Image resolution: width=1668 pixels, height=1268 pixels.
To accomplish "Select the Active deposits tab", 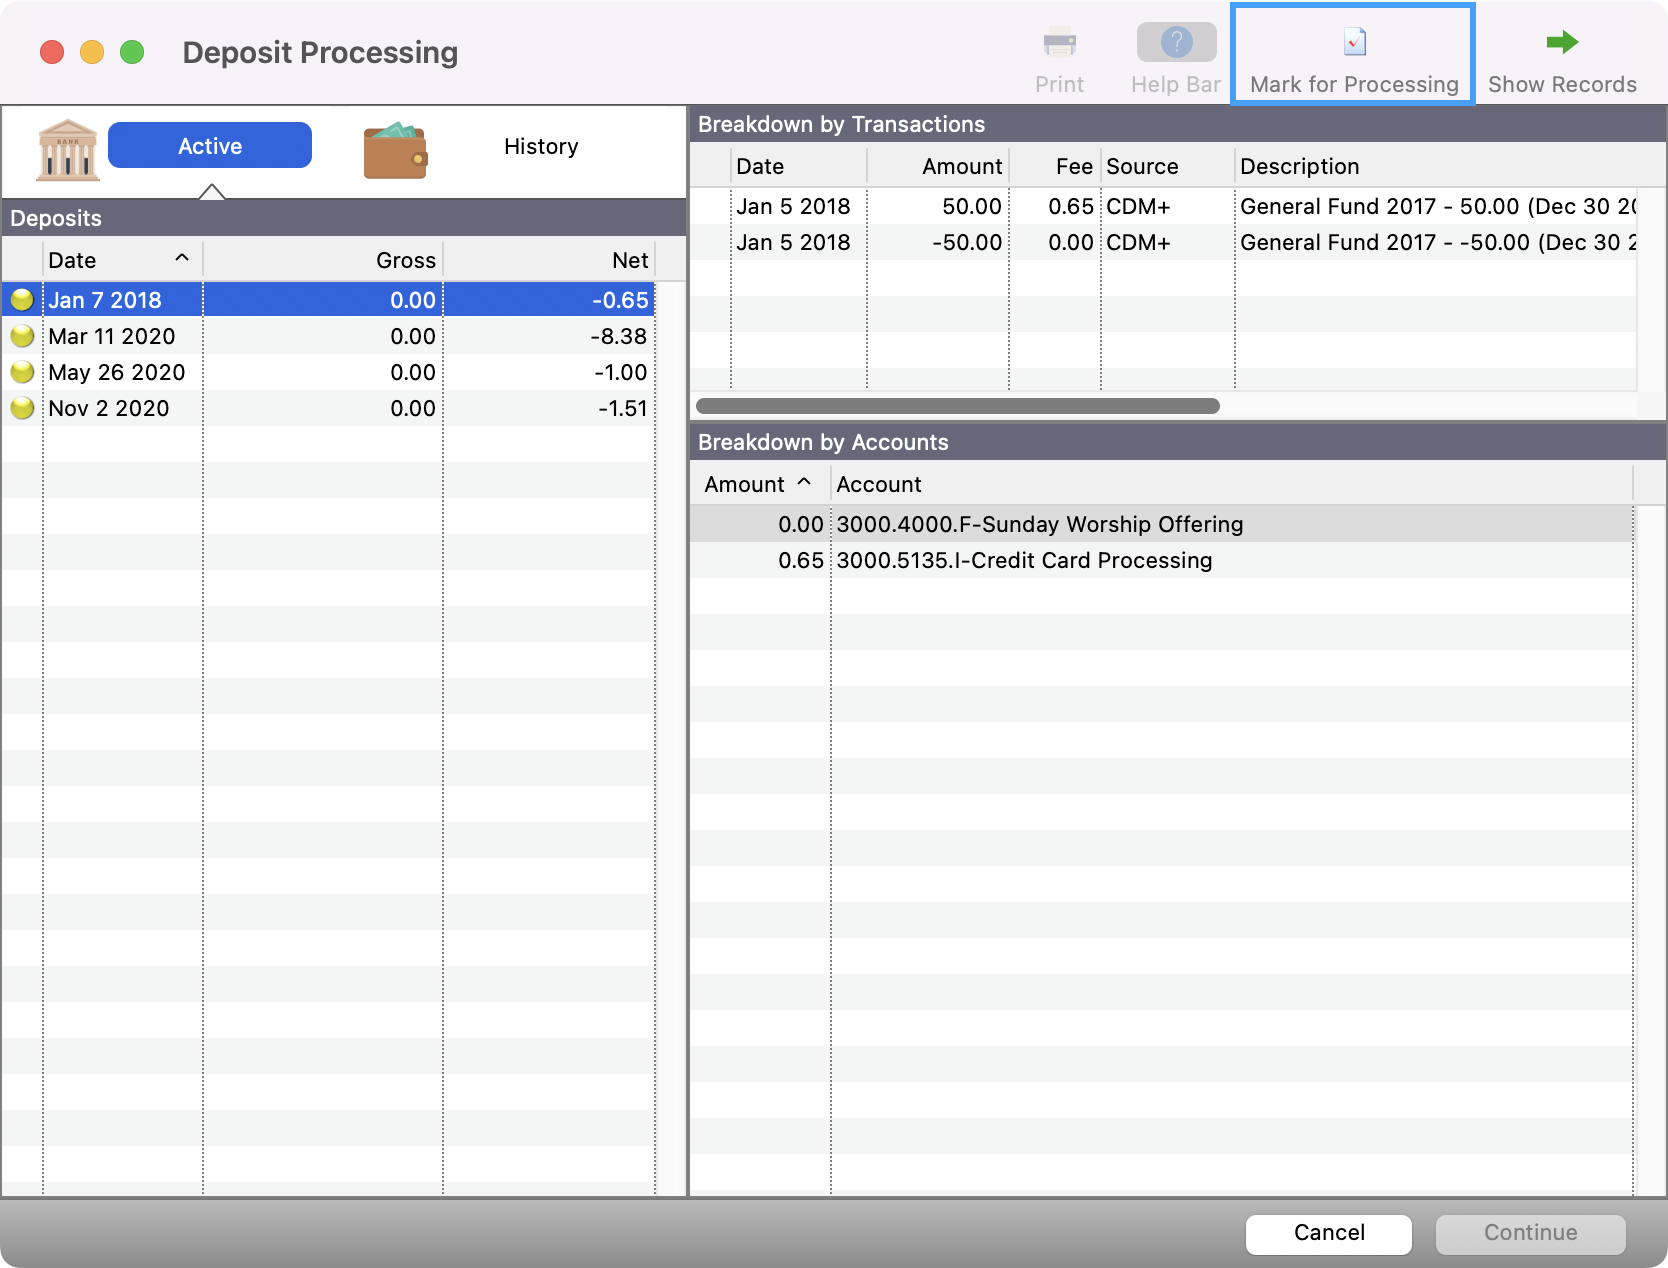I will point(209,145).
